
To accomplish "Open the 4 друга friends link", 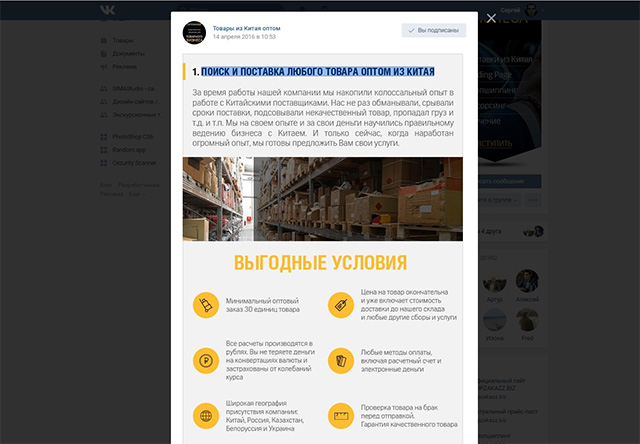I will click(490, 231).
